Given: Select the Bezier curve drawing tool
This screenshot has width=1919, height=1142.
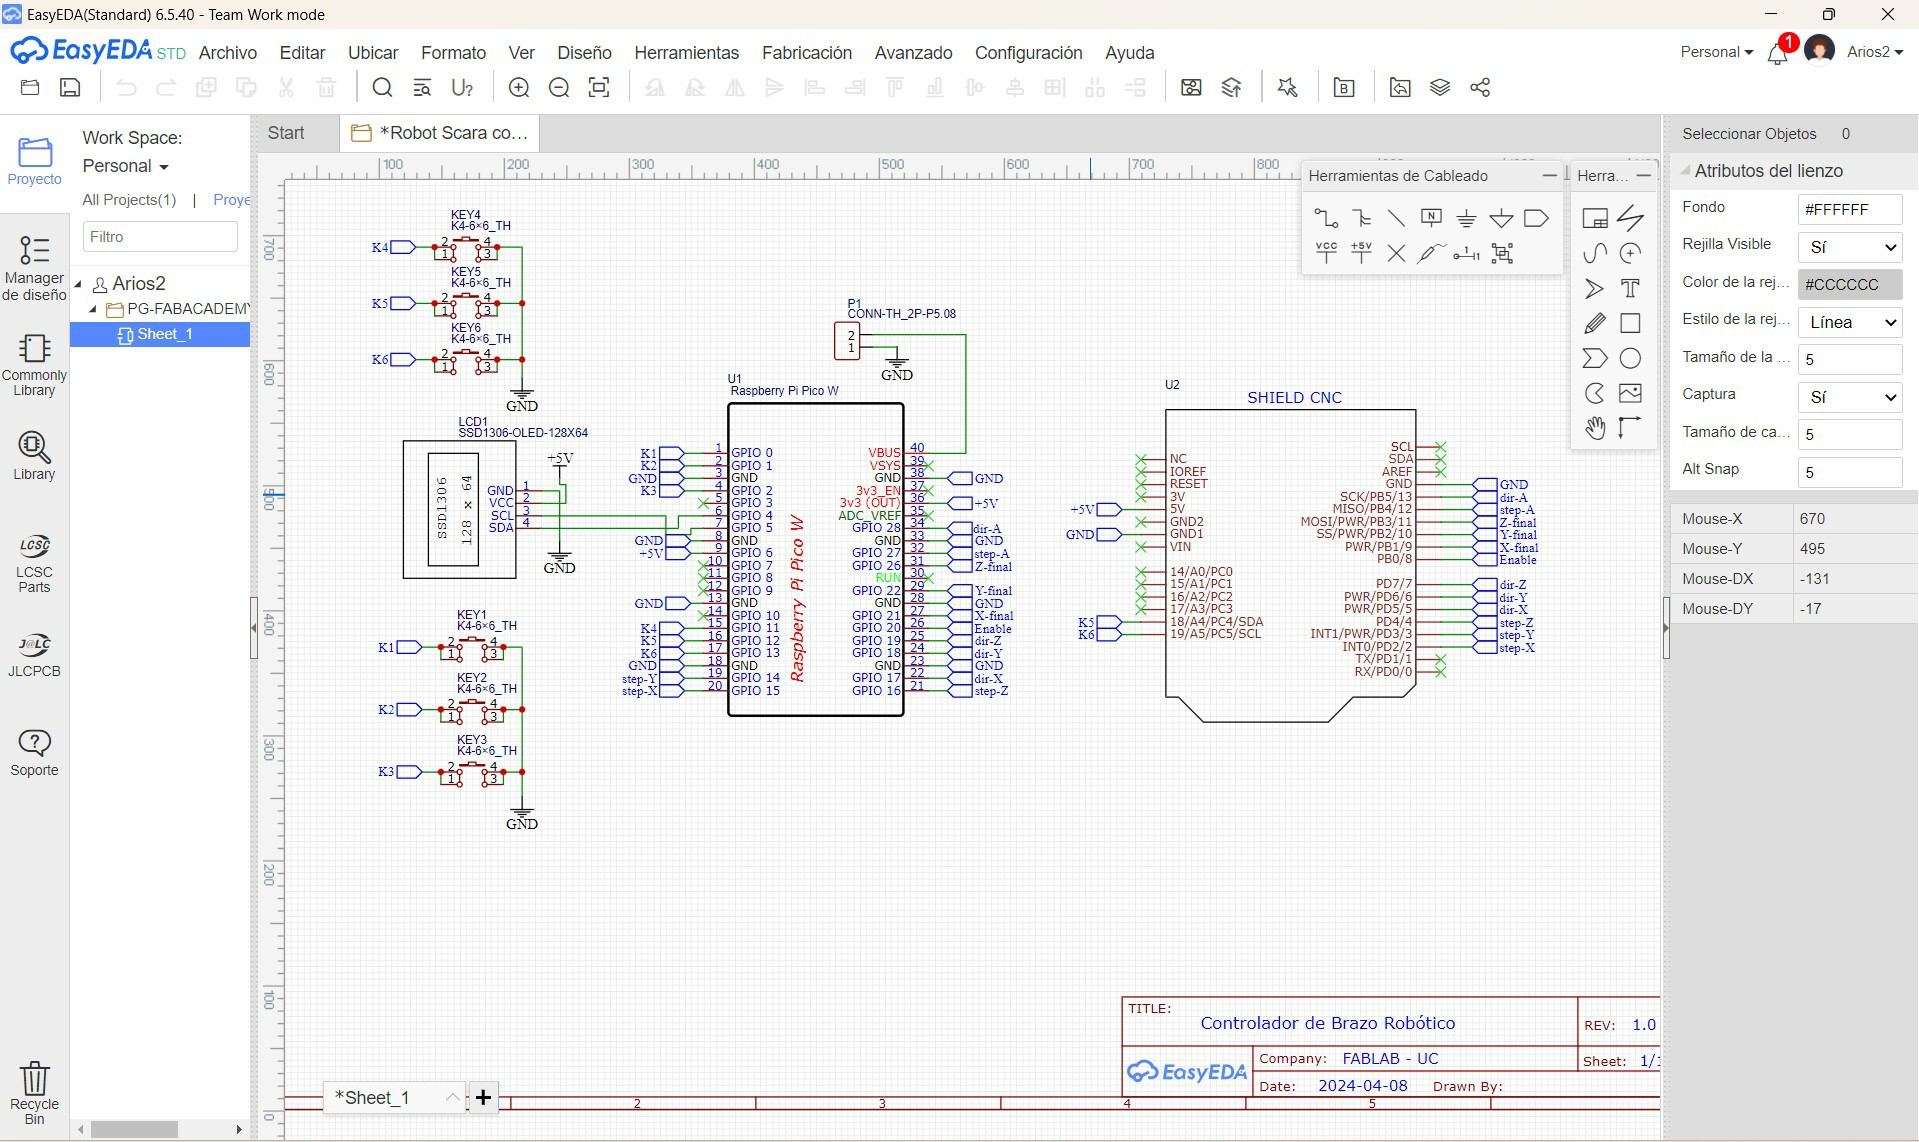Looking at the screenshot, I should tap(1595, 253).
